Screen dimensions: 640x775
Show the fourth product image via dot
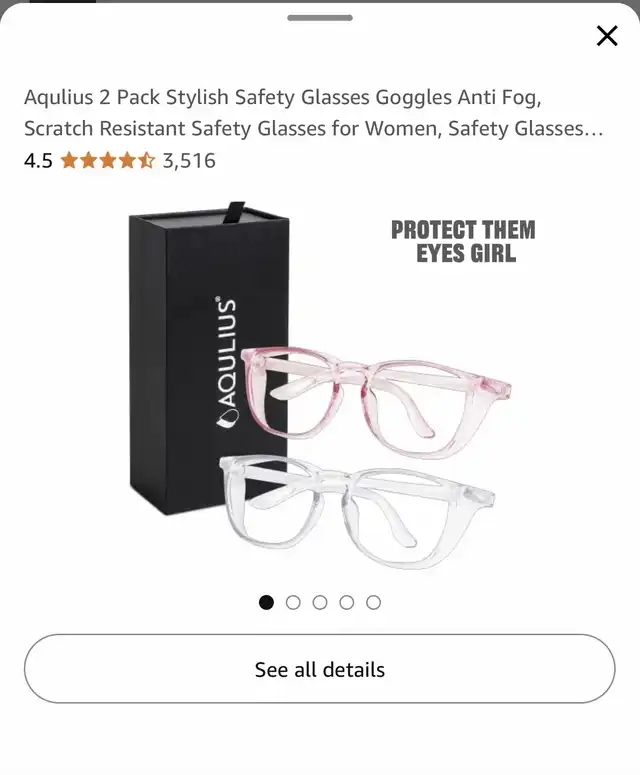[346, 602]
